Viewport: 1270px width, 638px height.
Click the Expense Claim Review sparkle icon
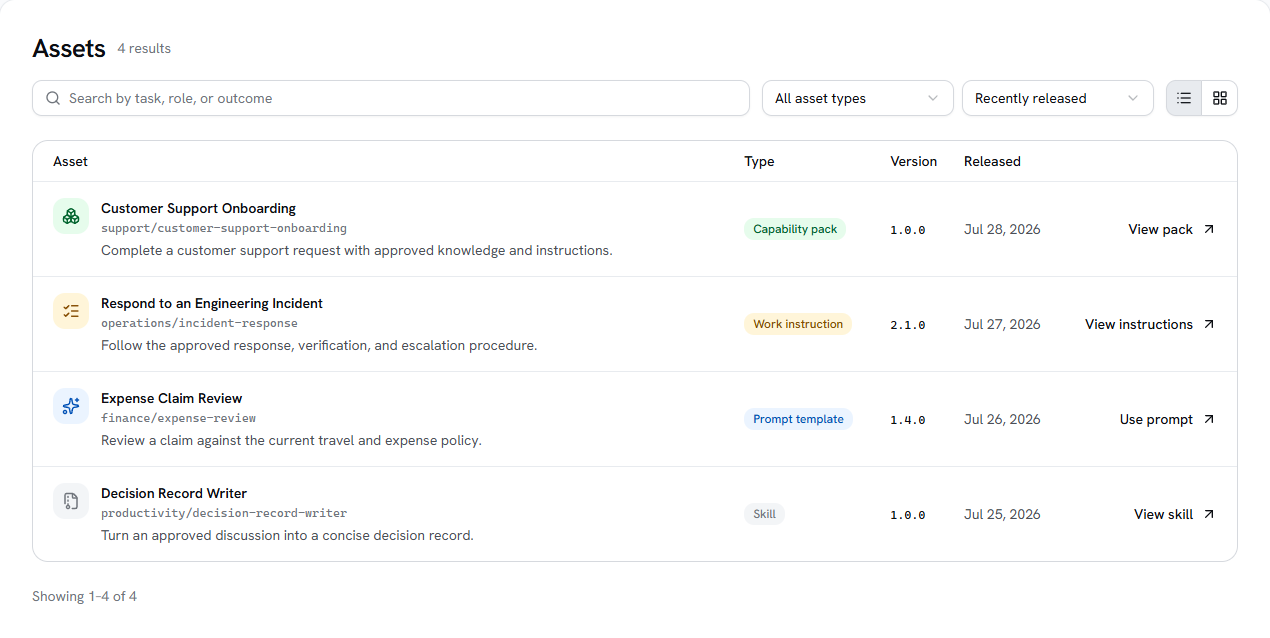tap(71, 406)
